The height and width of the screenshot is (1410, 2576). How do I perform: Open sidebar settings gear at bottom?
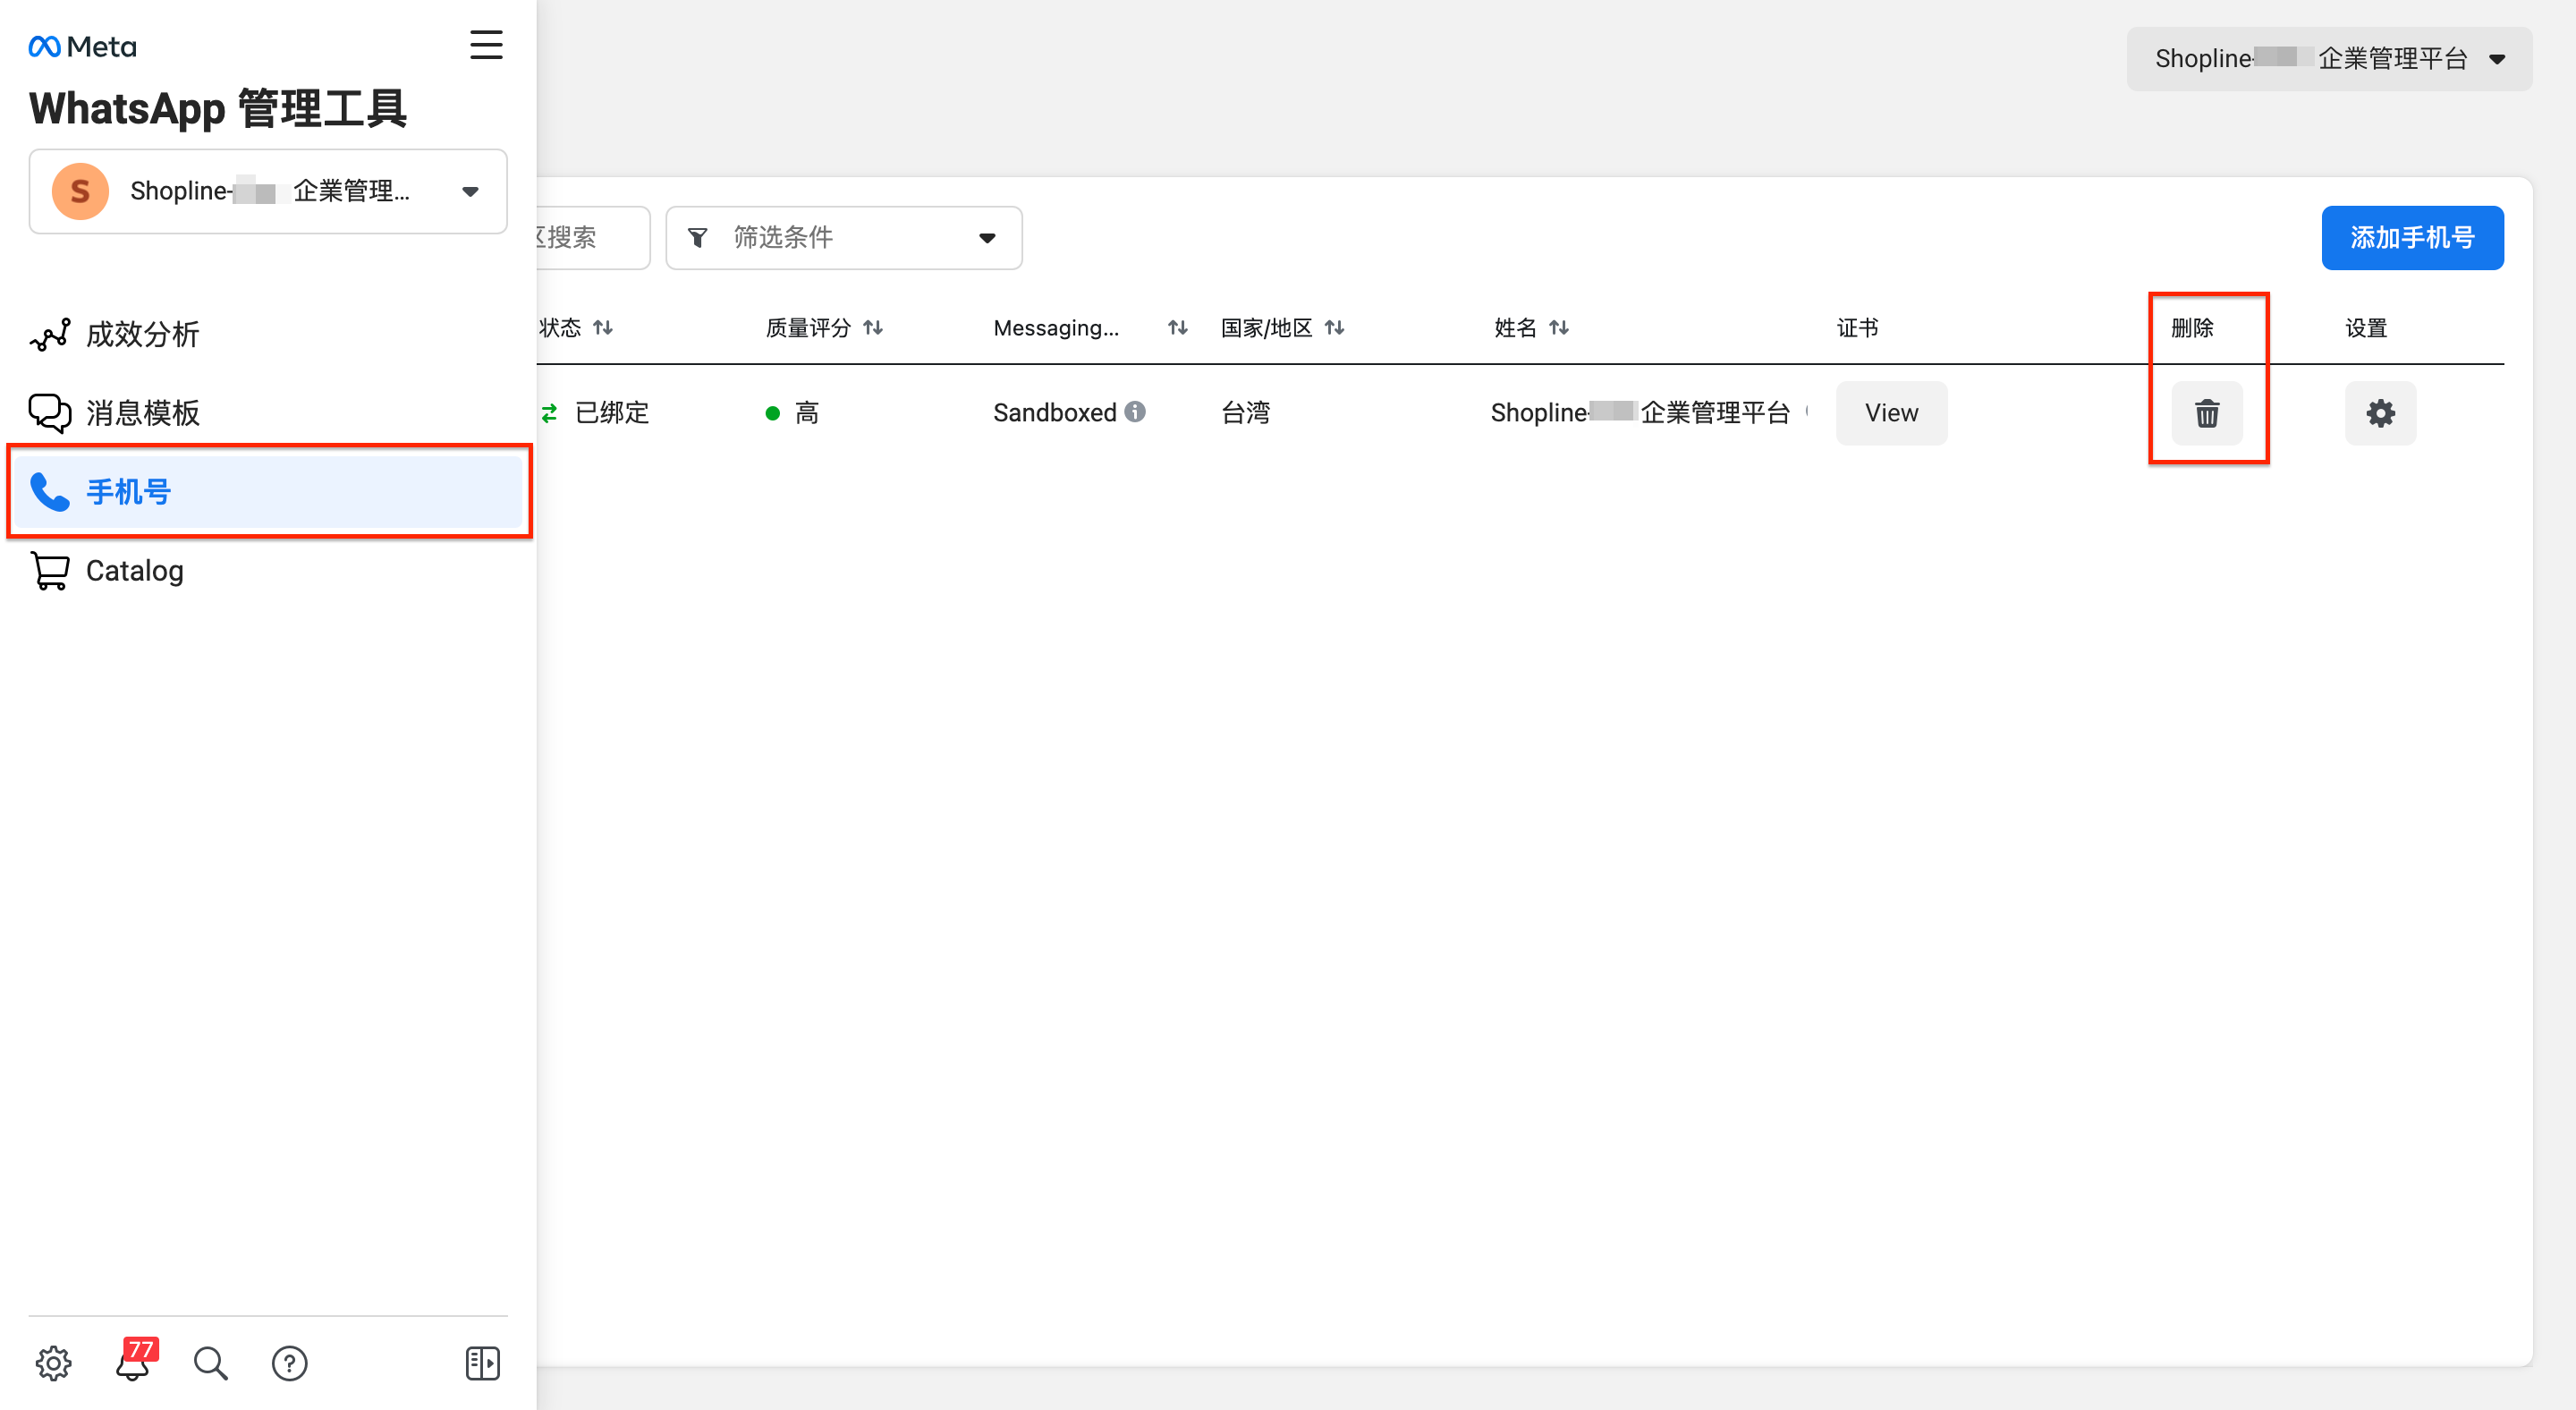tap(54, 1363)
